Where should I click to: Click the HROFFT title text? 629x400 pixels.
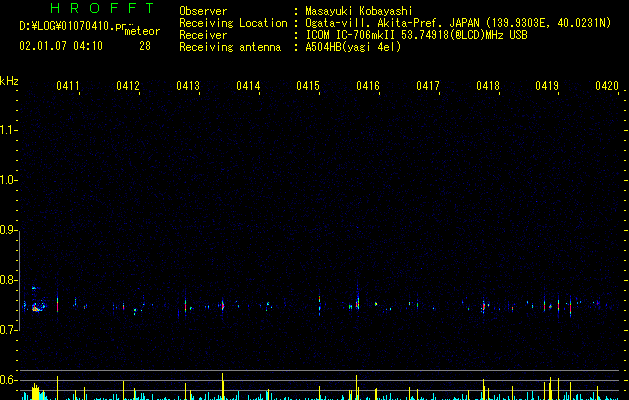click(102, 8)
